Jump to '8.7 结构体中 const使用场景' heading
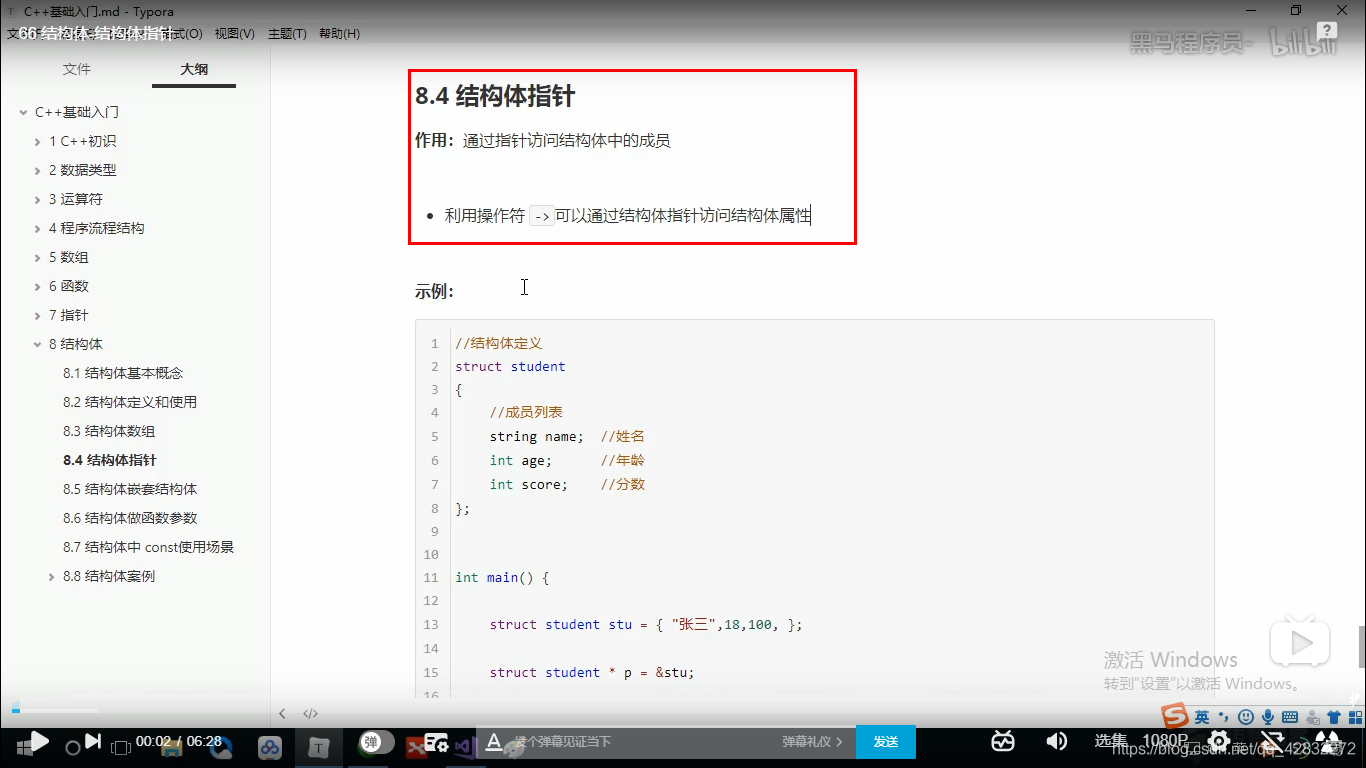Image resolution: width=1366 pixels, height=768 pixels. (148, 547)
